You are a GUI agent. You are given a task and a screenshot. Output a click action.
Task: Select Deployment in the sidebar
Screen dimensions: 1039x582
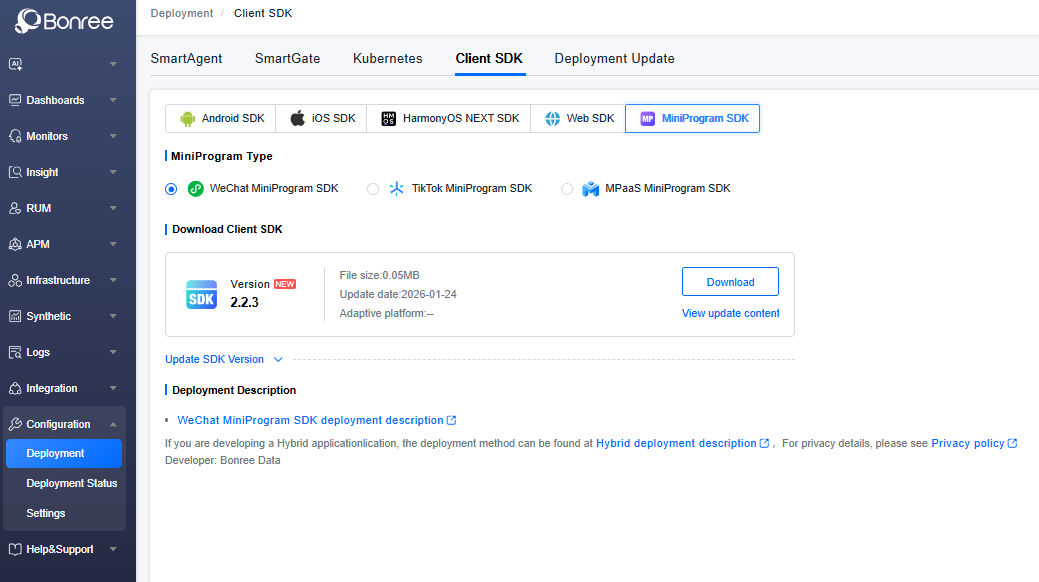64,453
